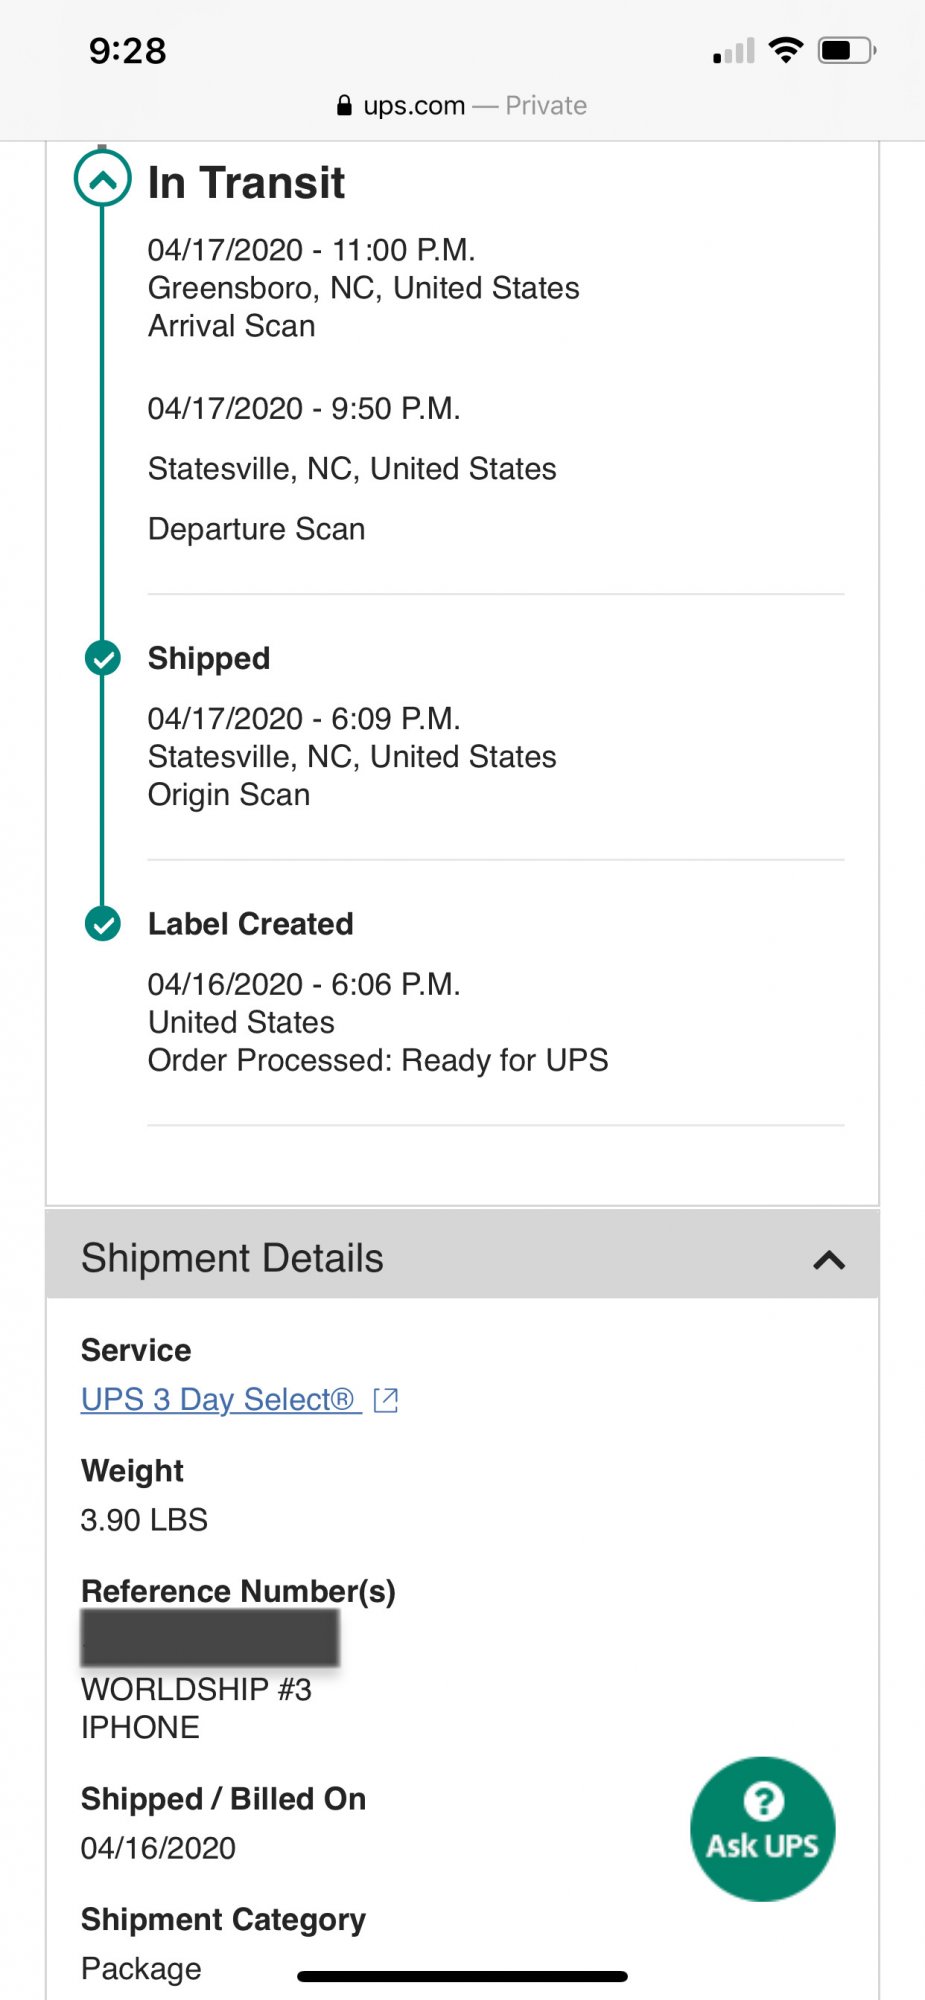
Task: Tap the Shipped milestone heading
Action: point(209,658)
